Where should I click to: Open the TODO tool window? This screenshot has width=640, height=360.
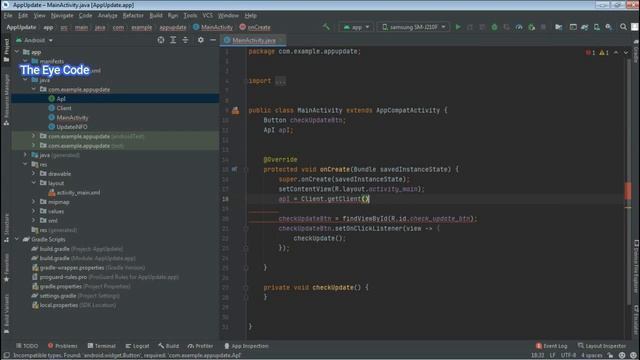27,346
